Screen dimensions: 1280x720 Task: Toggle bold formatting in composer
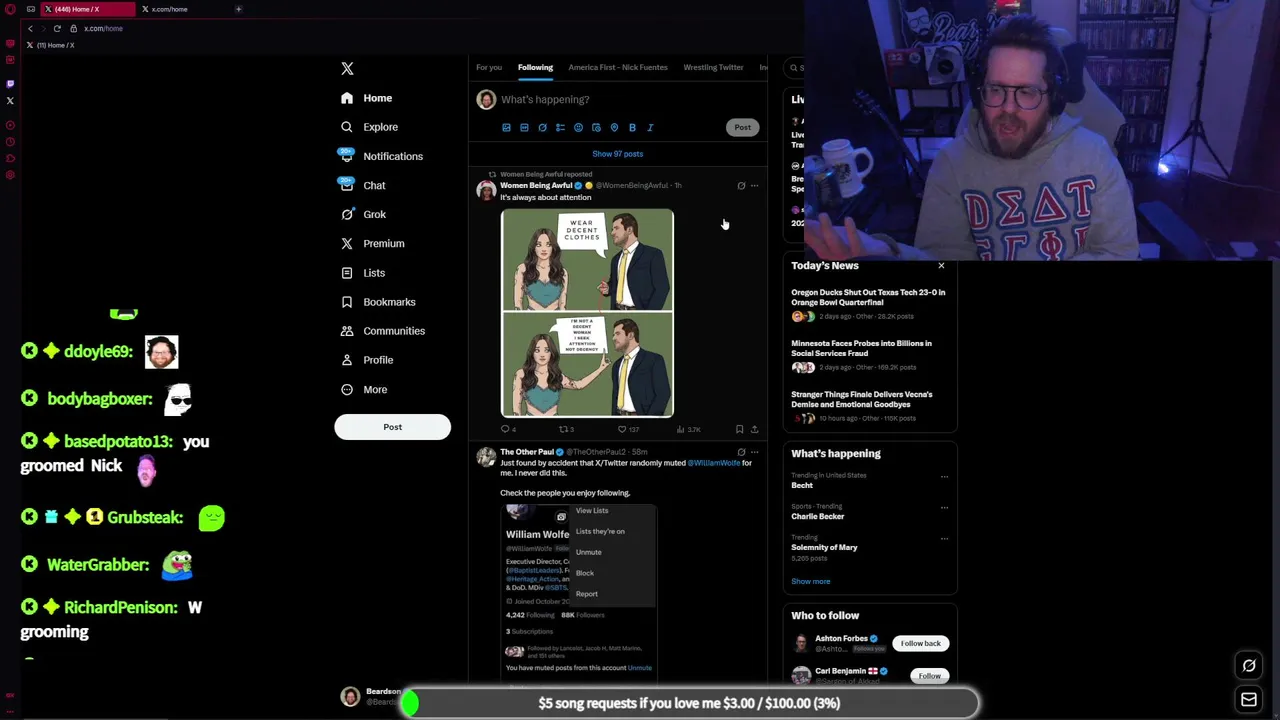(632, 128)
